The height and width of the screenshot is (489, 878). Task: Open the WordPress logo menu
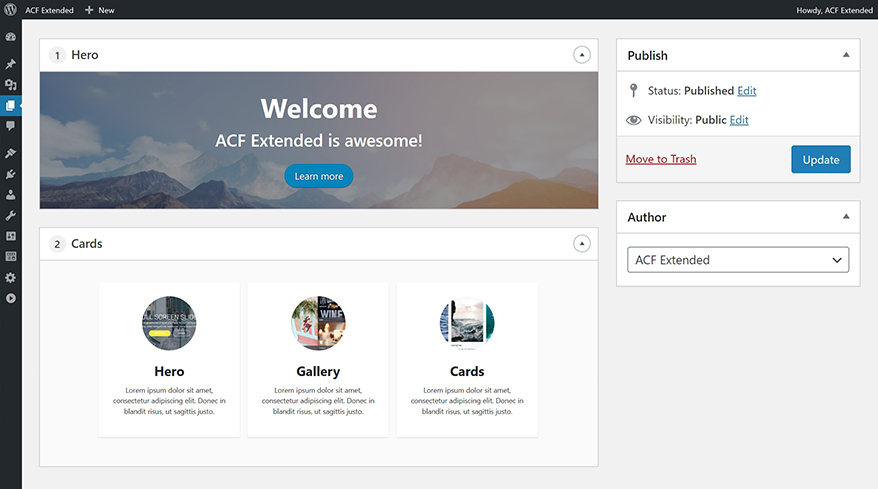coord(10,10)
